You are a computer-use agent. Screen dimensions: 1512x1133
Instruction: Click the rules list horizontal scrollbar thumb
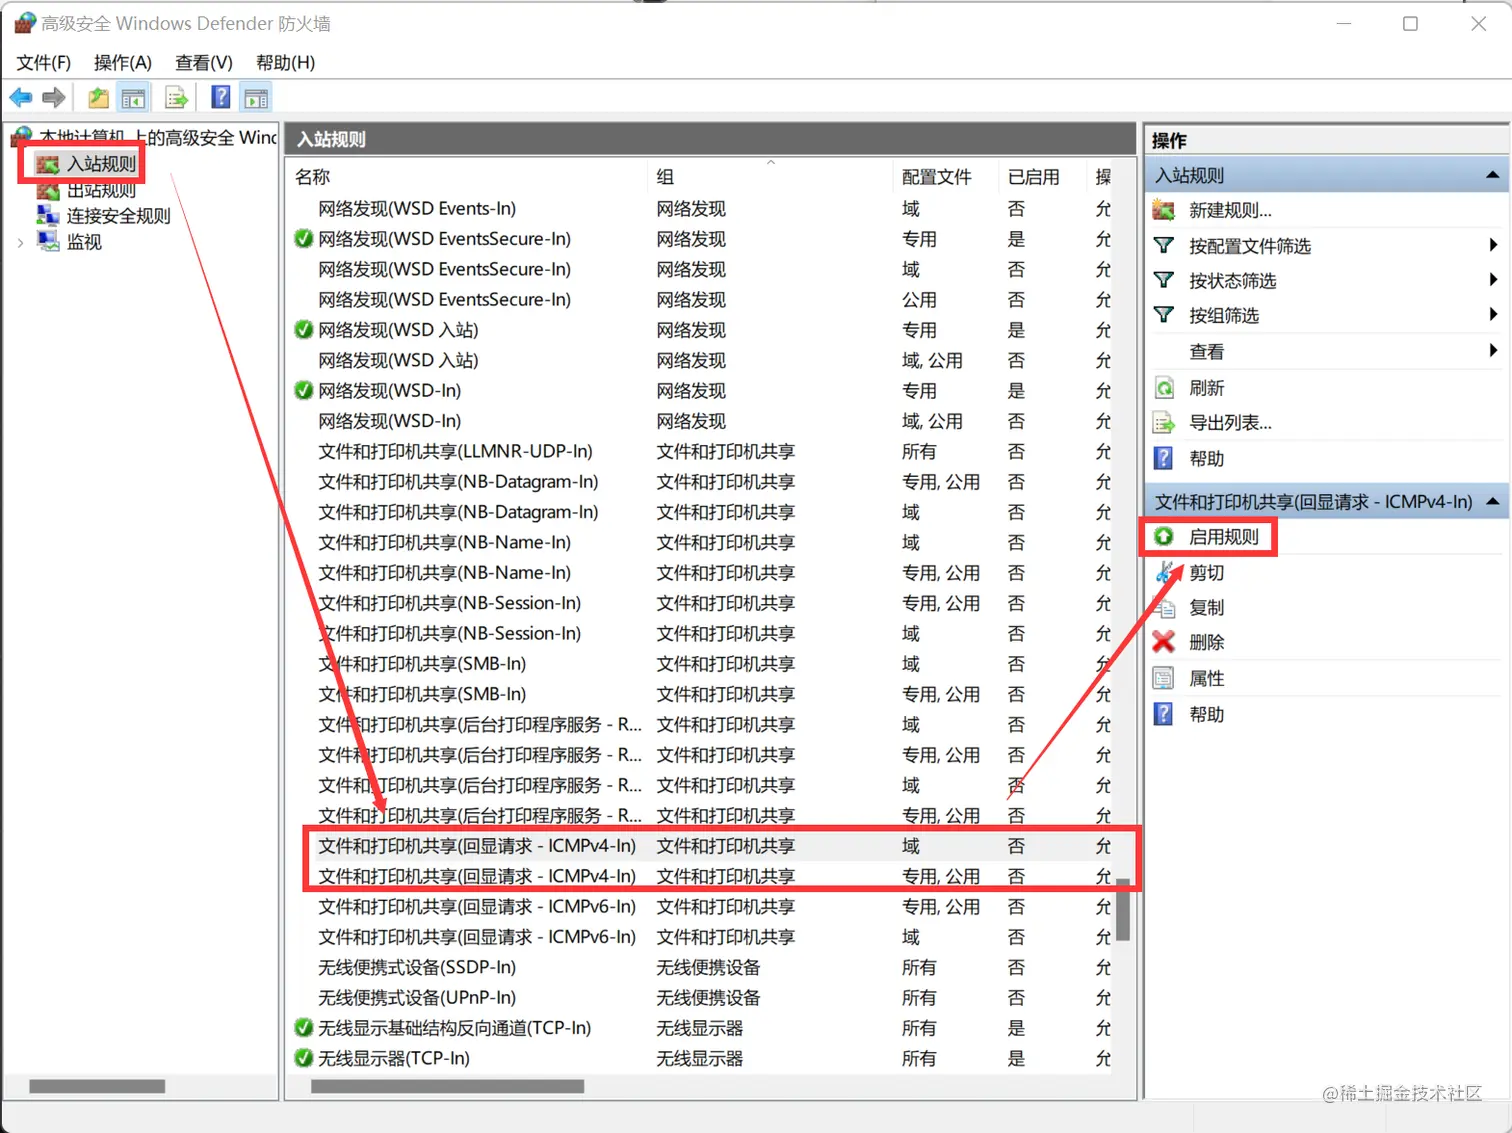[x=448, y=1086]
